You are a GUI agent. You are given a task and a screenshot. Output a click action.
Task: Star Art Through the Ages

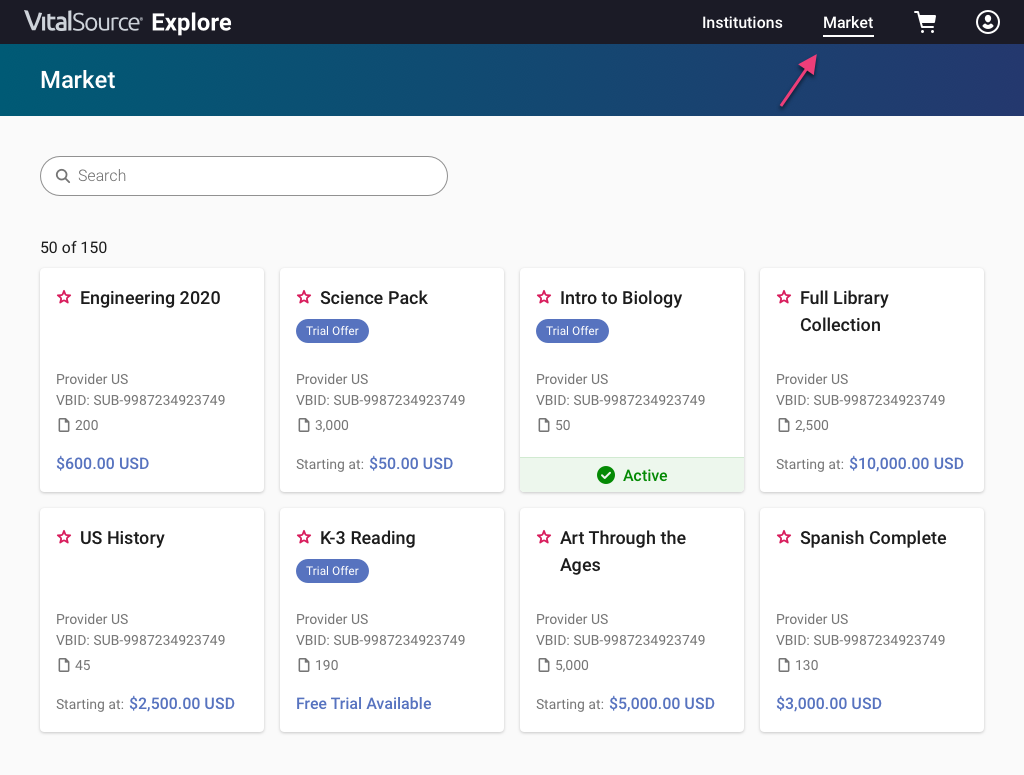544,538
